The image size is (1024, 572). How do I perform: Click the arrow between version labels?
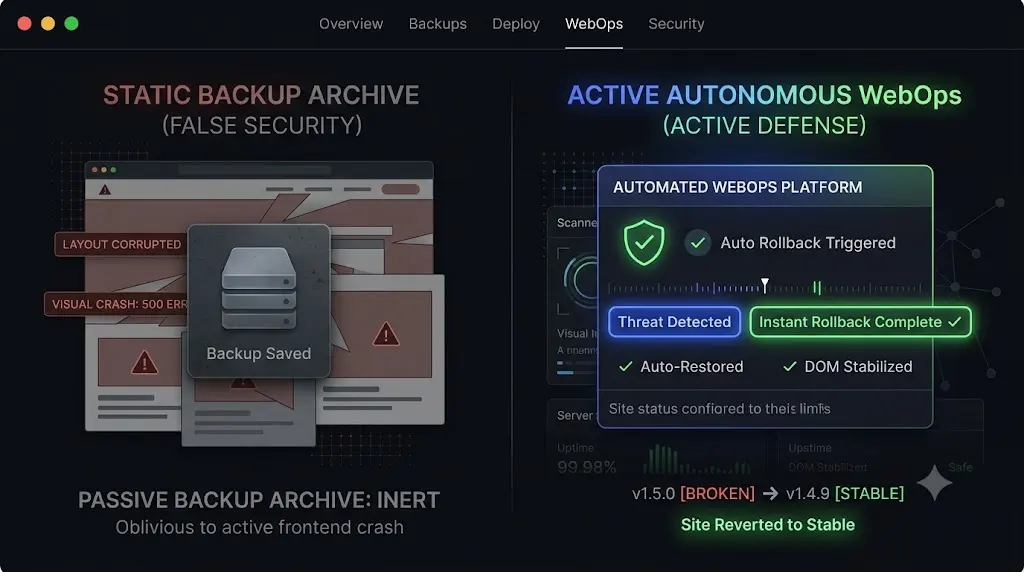[771, 494]
